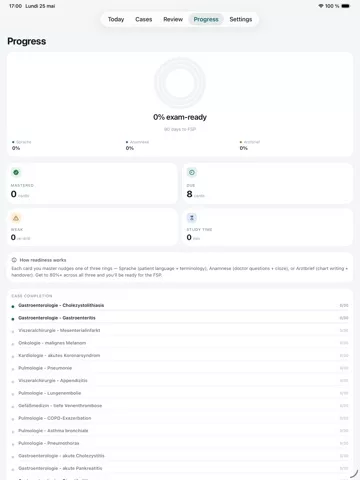This screenshot has width=360, height=480.
Task: Tap the 17:00 clock in status bar
Action: [x=15, y=6]
